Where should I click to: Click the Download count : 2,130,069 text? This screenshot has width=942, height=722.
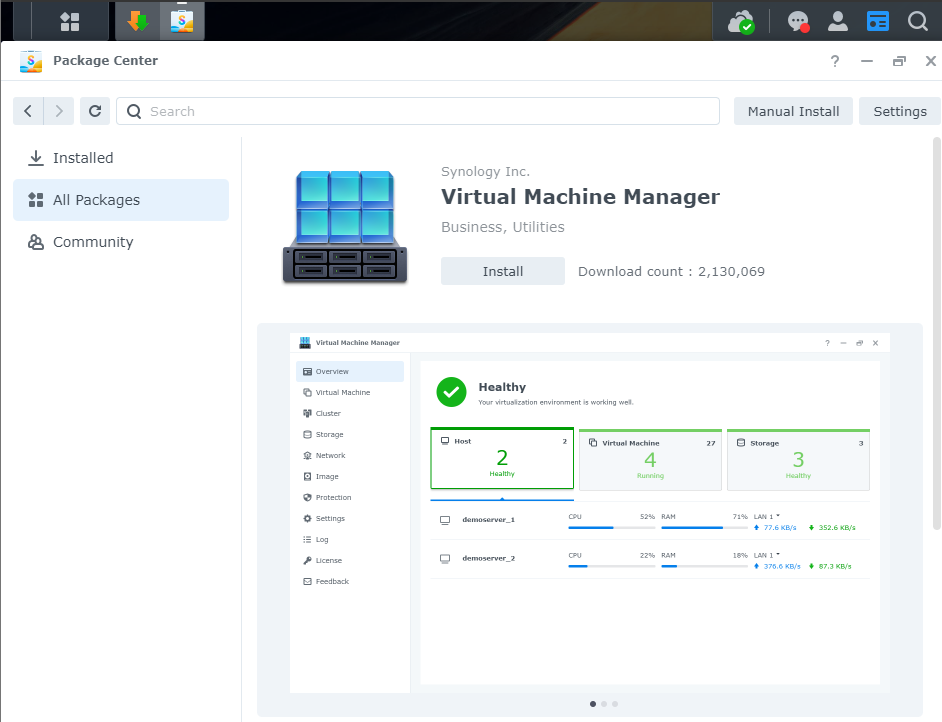pos(671,272)
